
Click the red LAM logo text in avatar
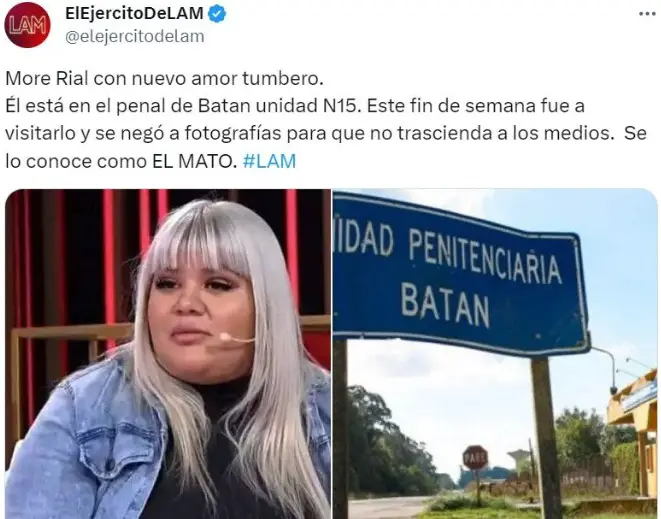point(27,25)
